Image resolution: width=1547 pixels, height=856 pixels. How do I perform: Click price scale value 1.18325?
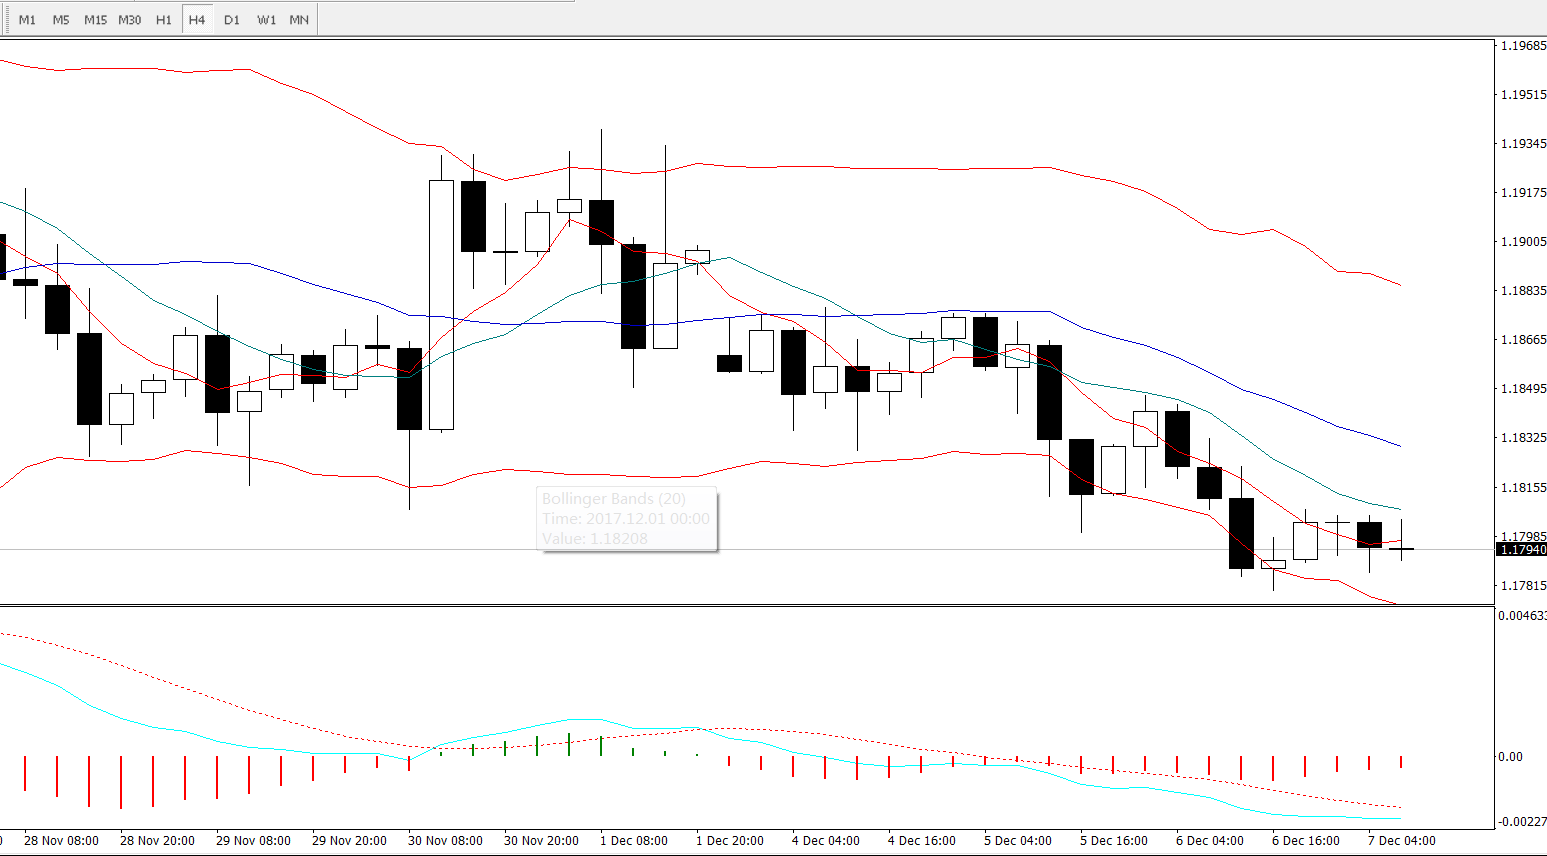[1523, 438]
